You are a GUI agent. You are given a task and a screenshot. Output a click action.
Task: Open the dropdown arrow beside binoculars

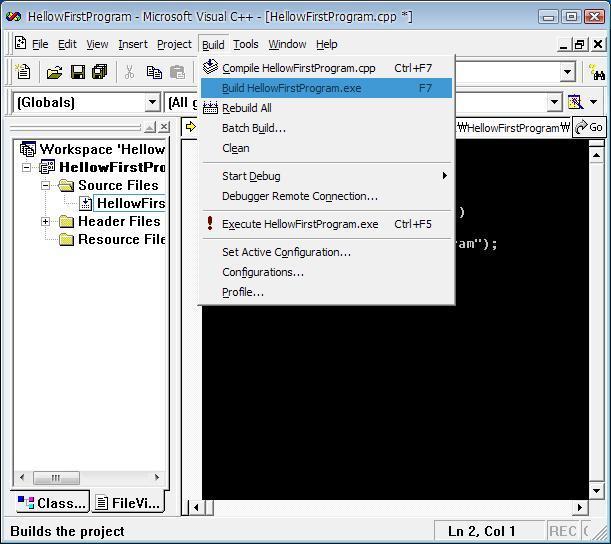(568, 72)
